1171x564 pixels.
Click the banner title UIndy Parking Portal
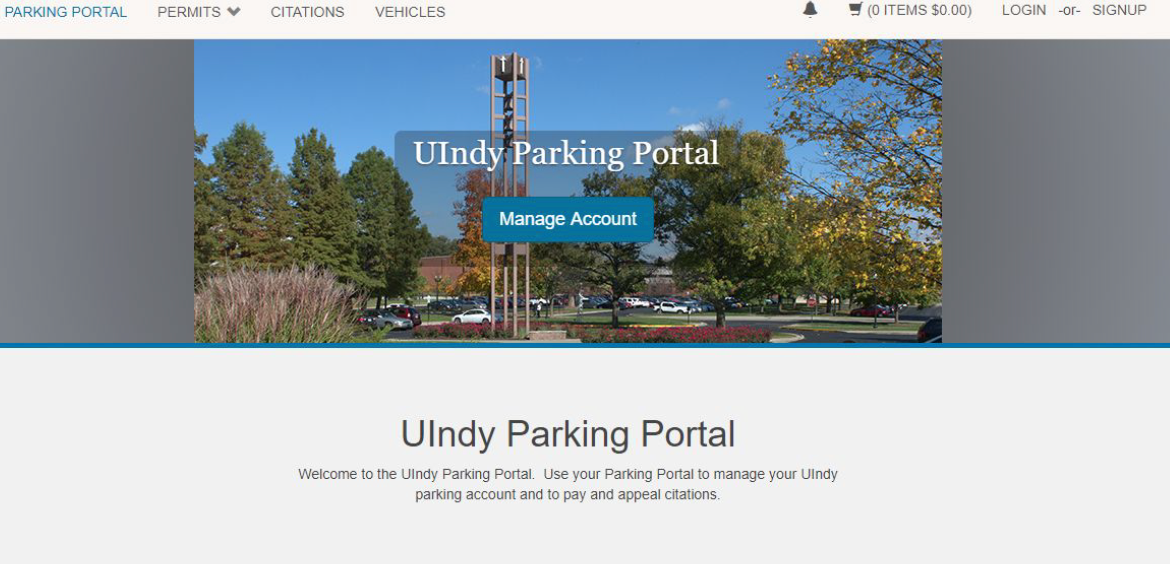[566, 153]
